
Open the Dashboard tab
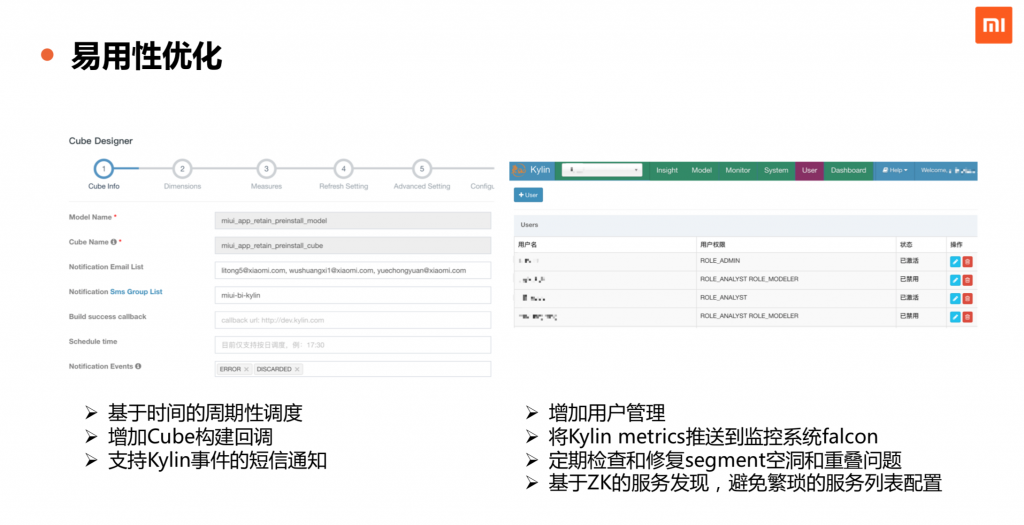click(x=848, y=171)
